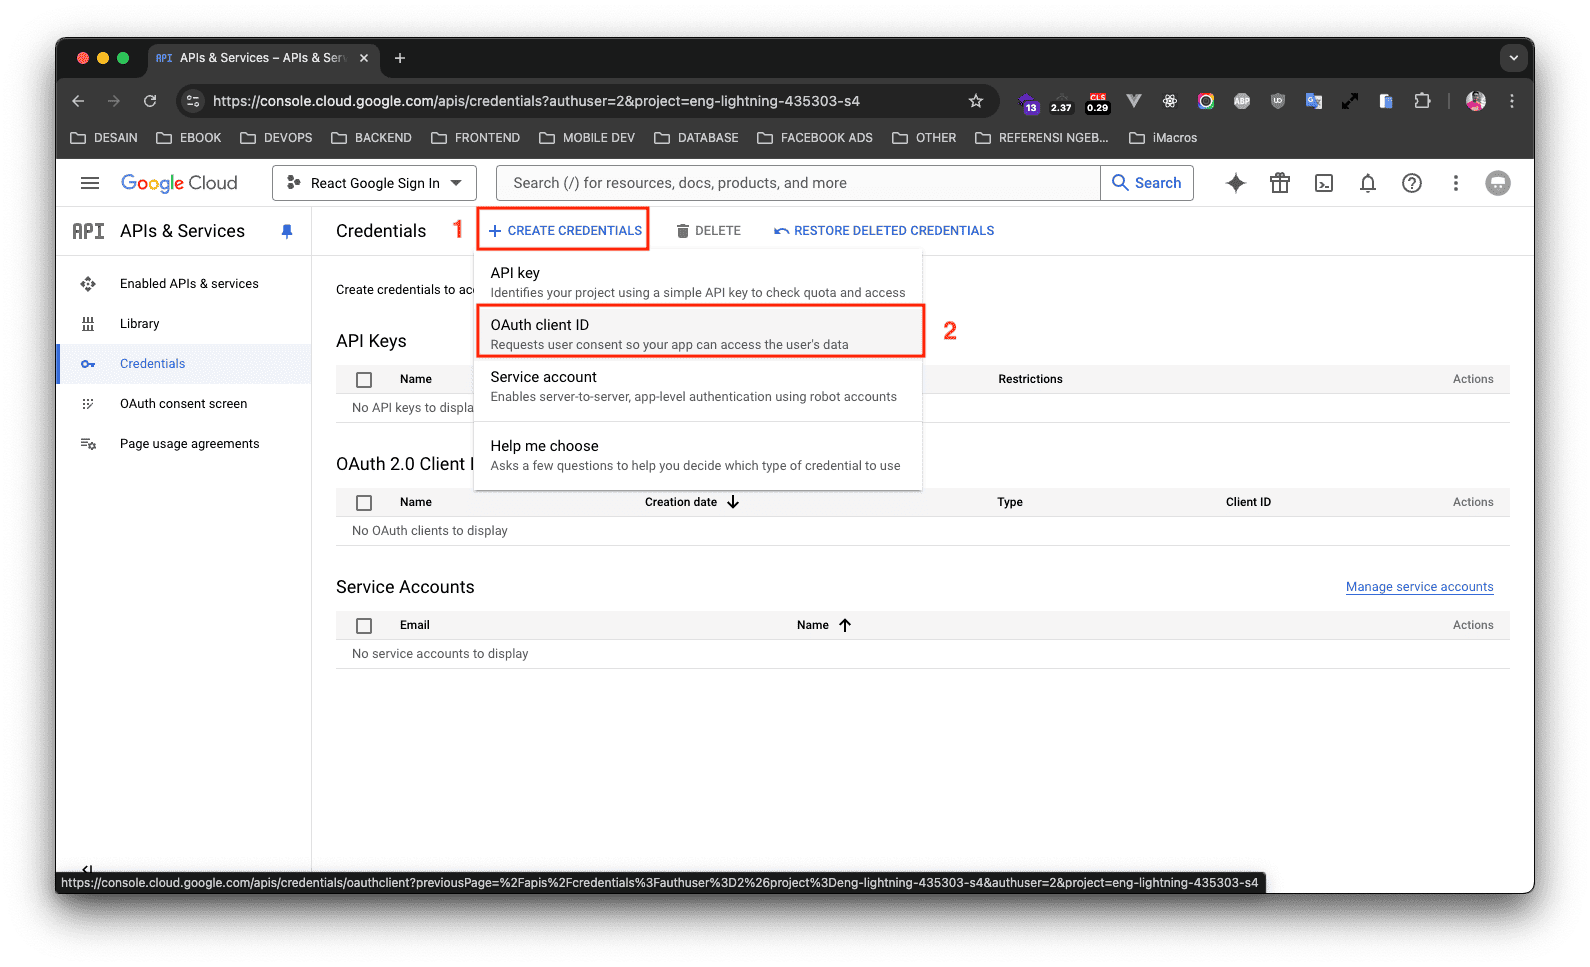Screen dimensions: 1590x967
Task: Choose API key from the menu
Action: (x=698, y=282)
